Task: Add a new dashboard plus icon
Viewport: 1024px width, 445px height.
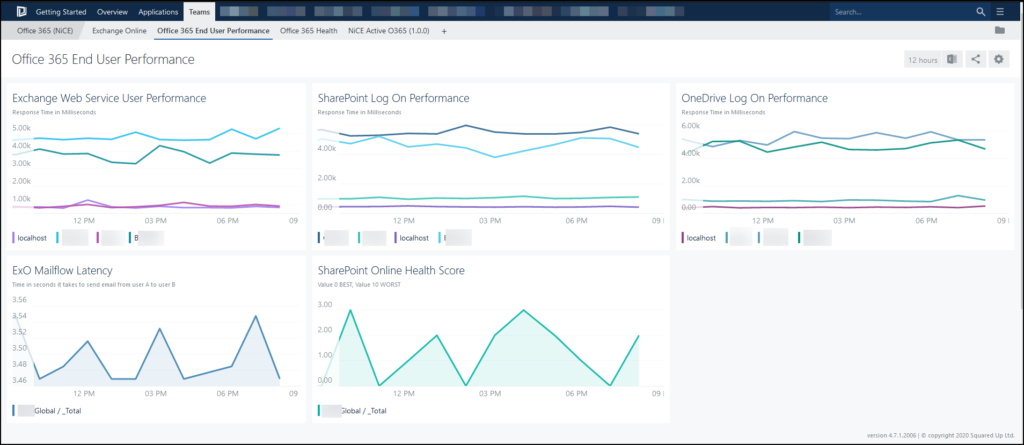Action: tap(444, 31)
